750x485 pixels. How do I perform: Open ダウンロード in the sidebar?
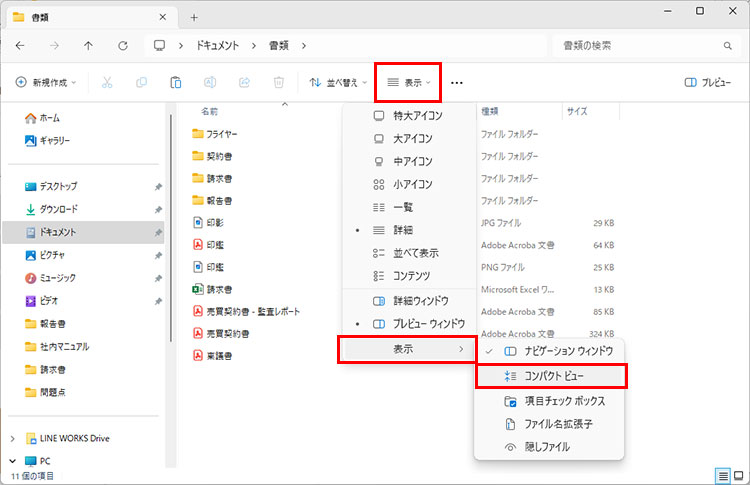[x=58, y=209]
